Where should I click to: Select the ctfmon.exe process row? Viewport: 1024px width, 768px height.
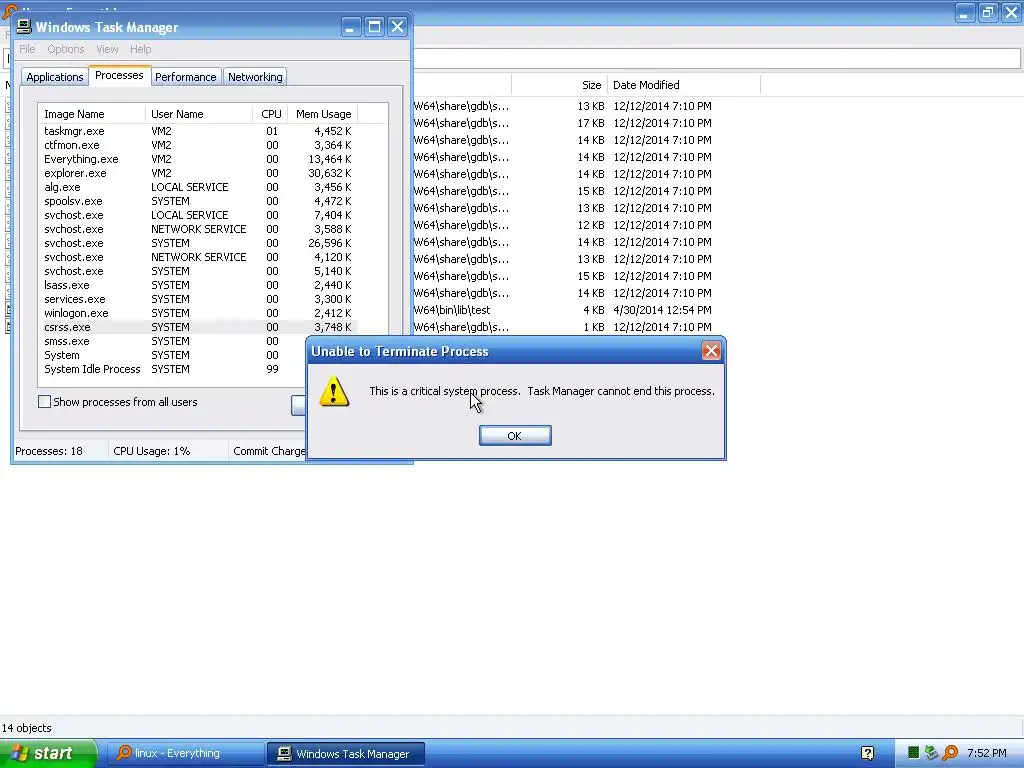coord(198,145)
